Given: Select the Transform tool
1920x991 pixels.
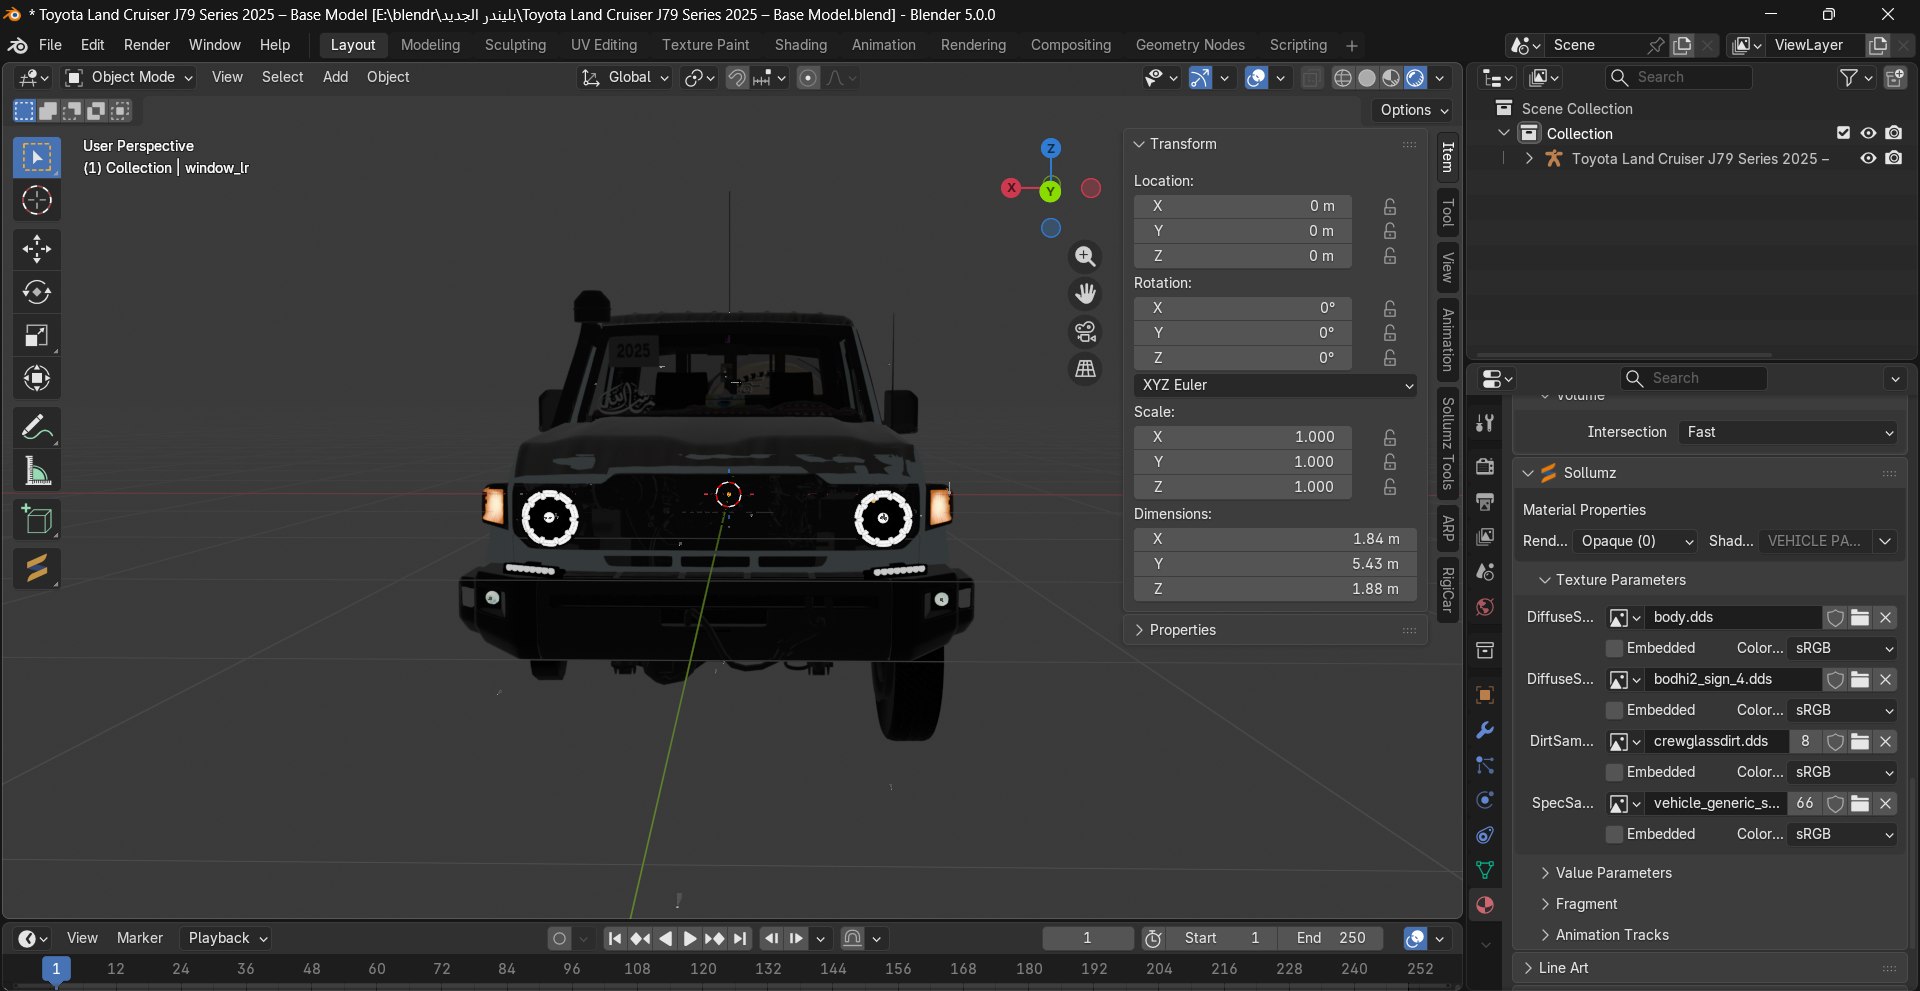Looking at the screenshot, I should coord(37,379).
